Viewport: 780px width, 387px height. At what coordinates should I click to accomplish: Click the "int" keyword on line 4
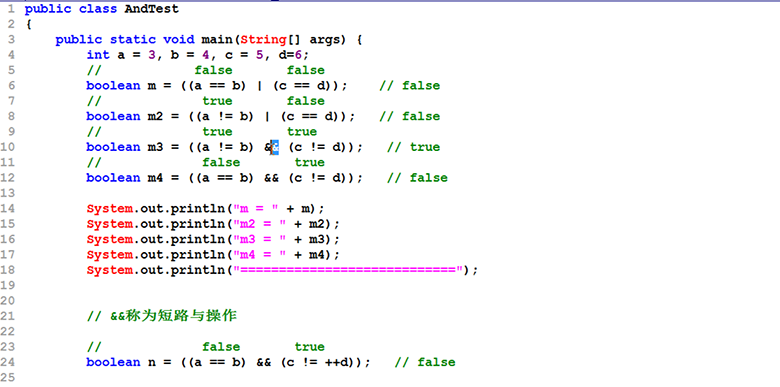click(98, 55)
